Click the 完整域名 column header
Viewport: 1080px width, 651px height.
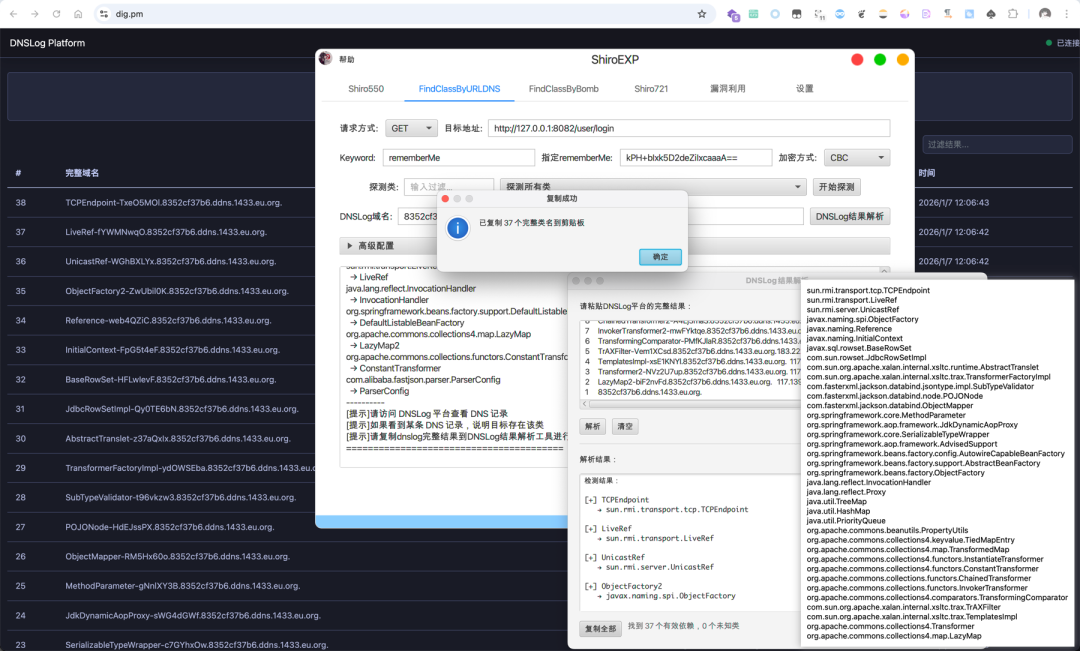click(x=82, y=173)
